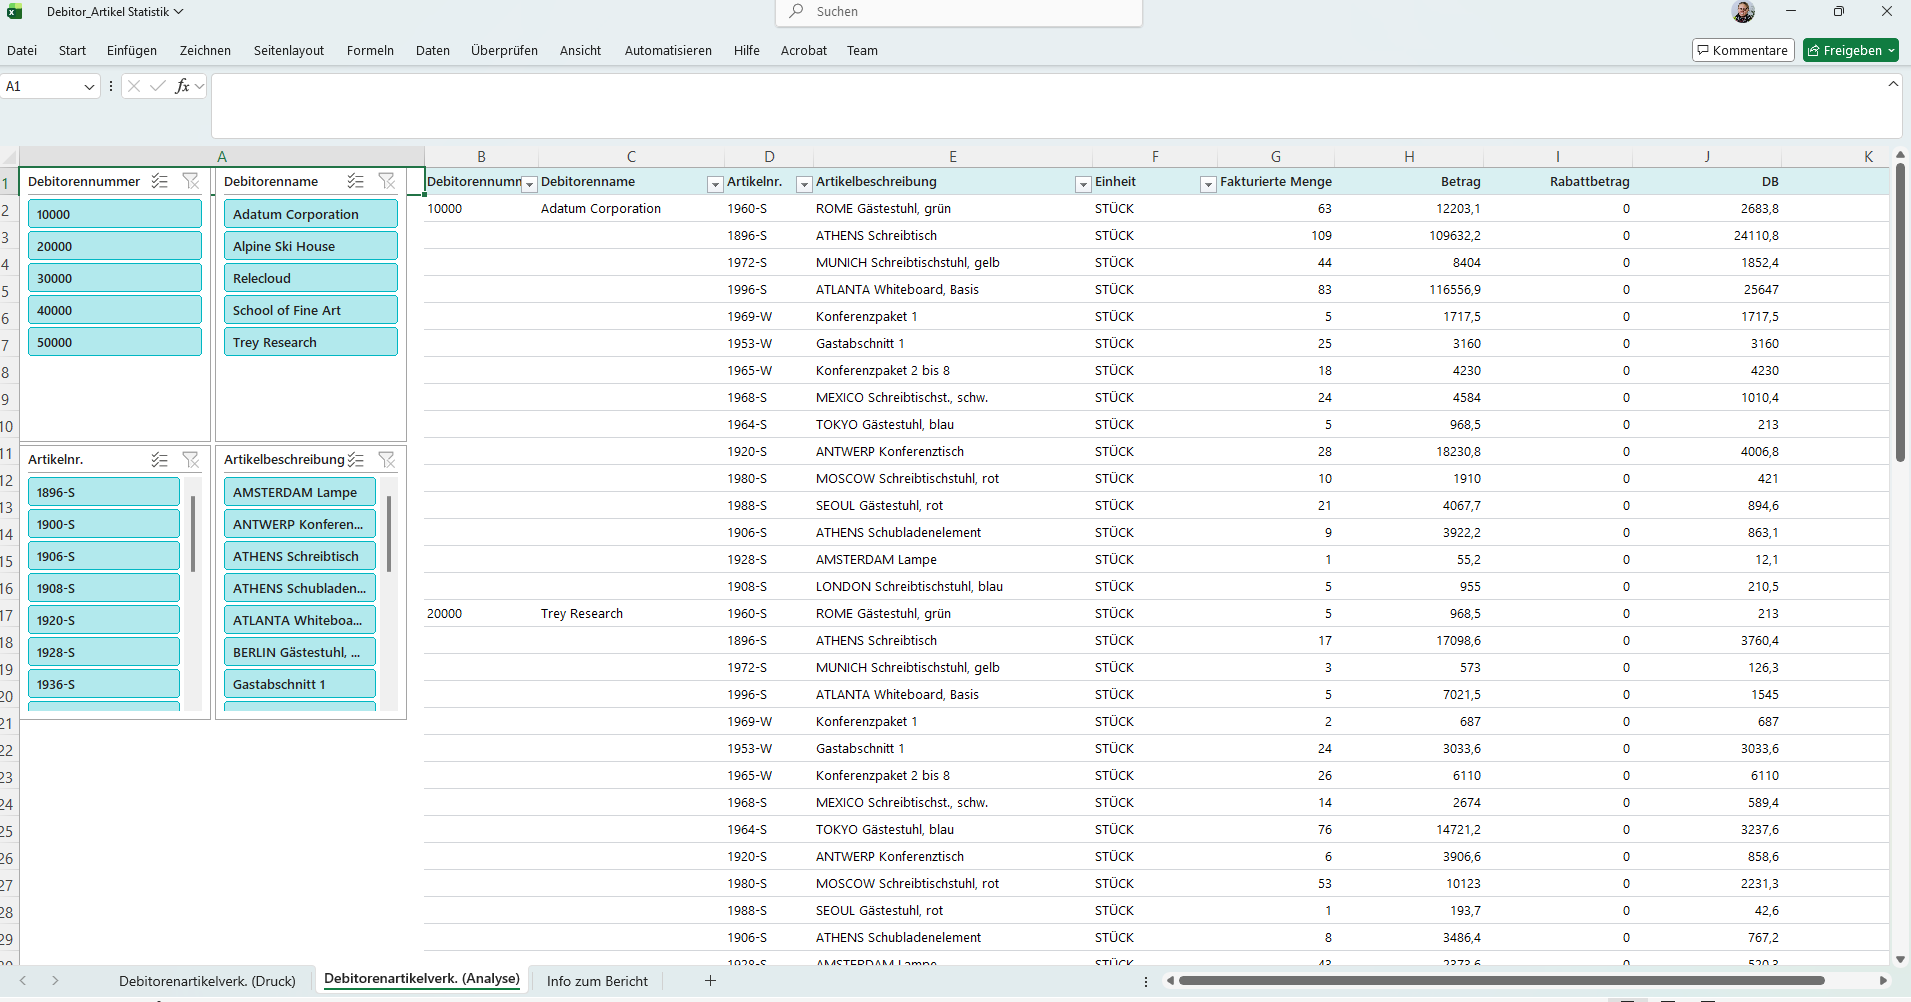Open the Automatisieren tab
The image size is (1911, 1002).
[x=668, y=50]
